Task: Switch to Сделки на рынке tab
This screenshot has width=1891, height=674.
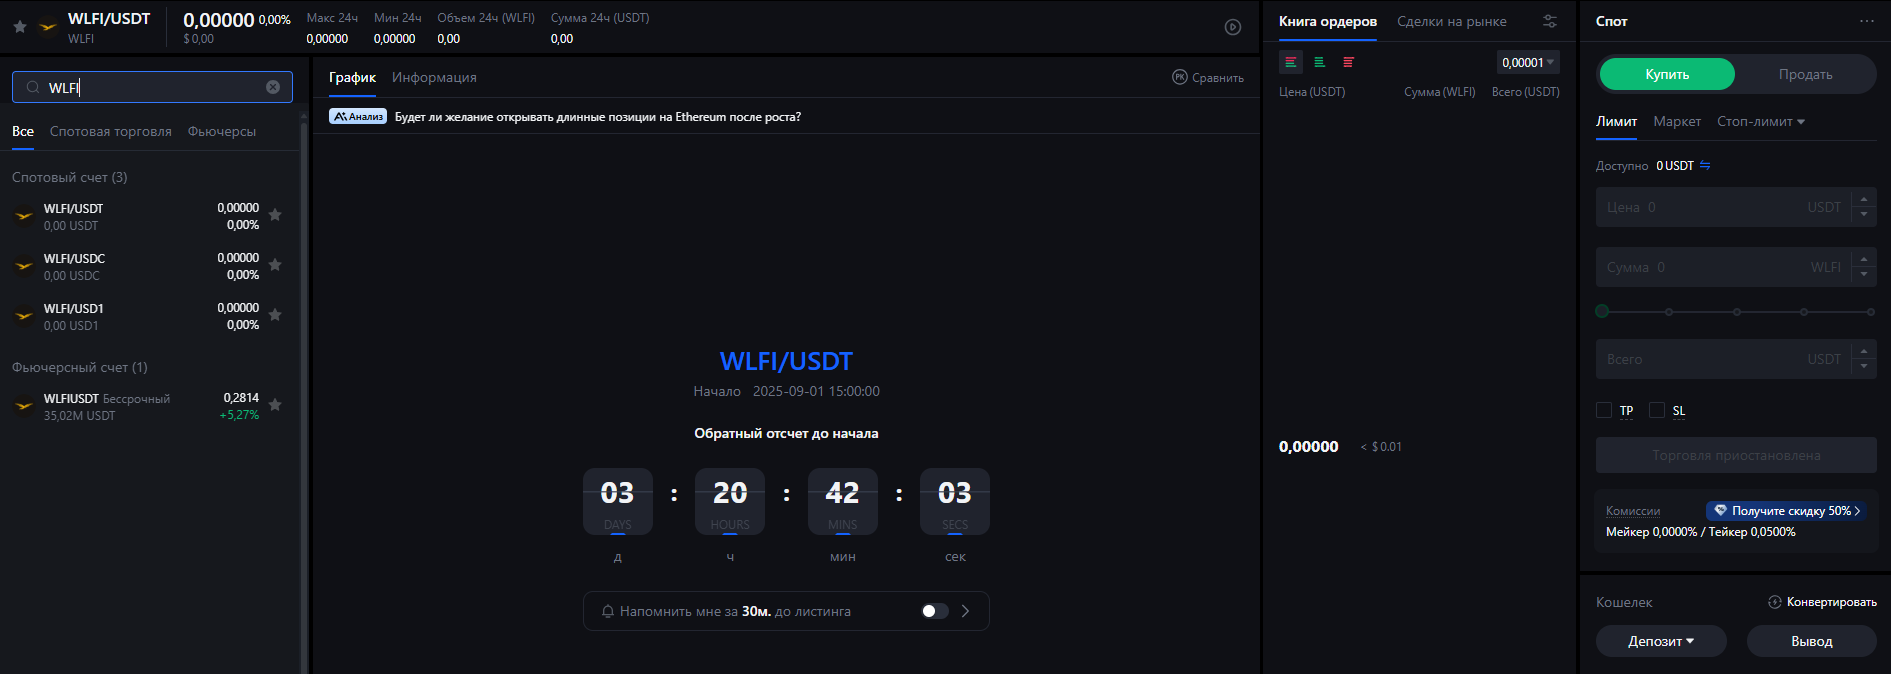Action: [x=1452, y=21]
